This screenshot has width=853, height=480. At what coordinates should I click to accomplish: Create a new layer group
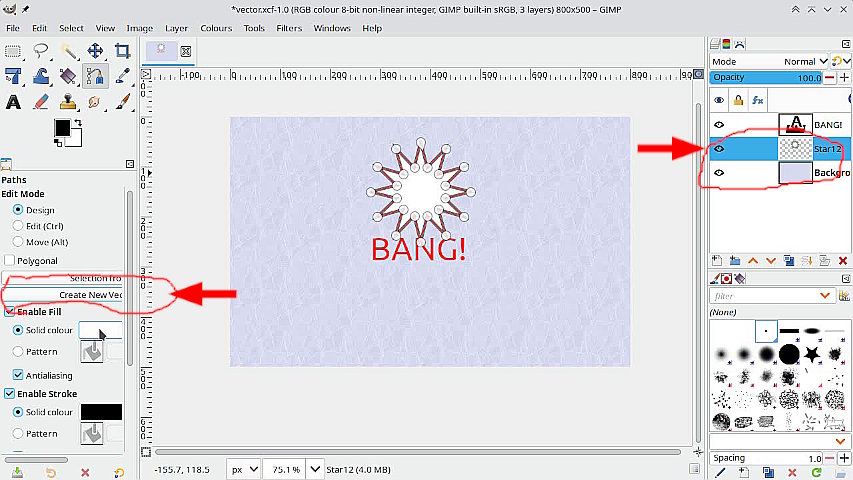point(735,261)
